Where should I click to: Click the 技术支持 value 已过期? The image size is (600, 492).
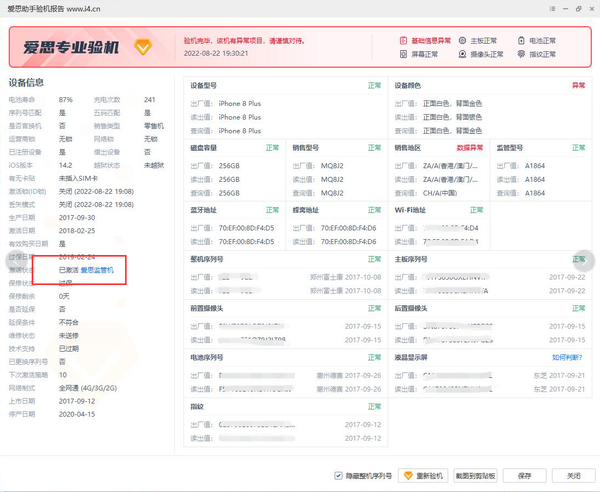[68, 349]
